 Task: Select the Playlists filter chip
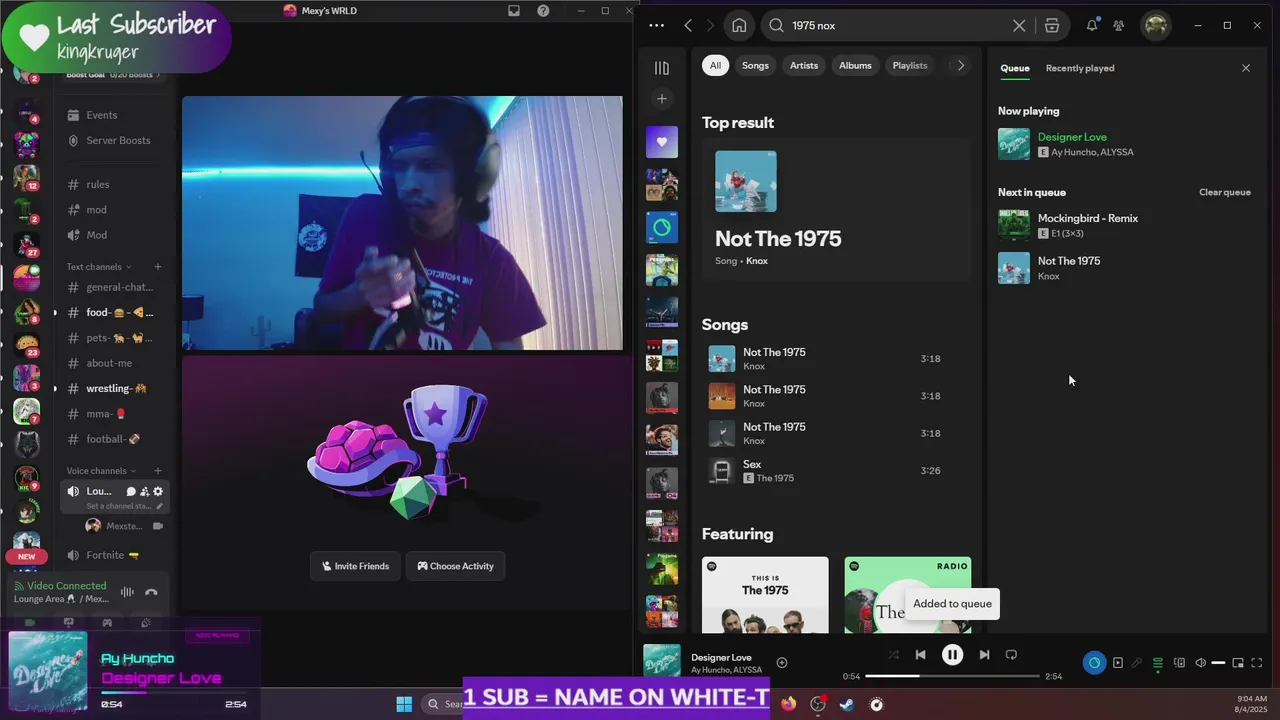tap(910, 66)
